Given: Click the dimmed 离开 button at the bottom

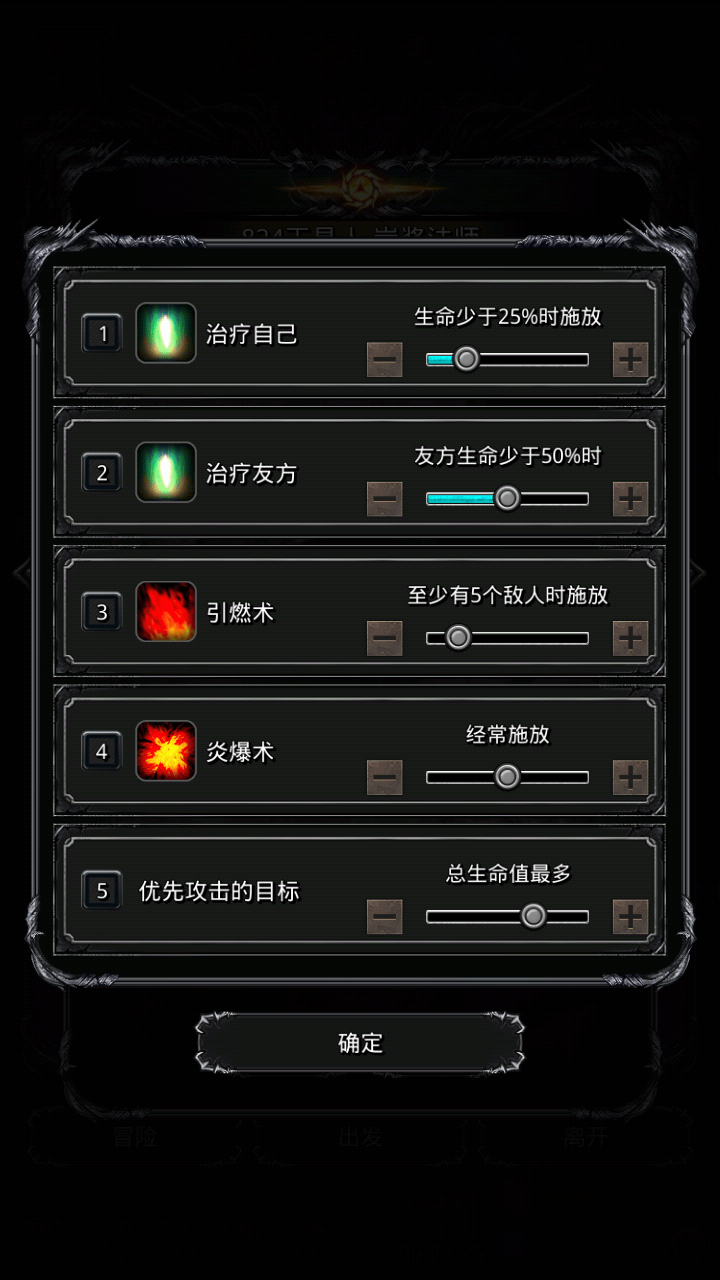Looking at the screenshot, I should [585, 1137].
